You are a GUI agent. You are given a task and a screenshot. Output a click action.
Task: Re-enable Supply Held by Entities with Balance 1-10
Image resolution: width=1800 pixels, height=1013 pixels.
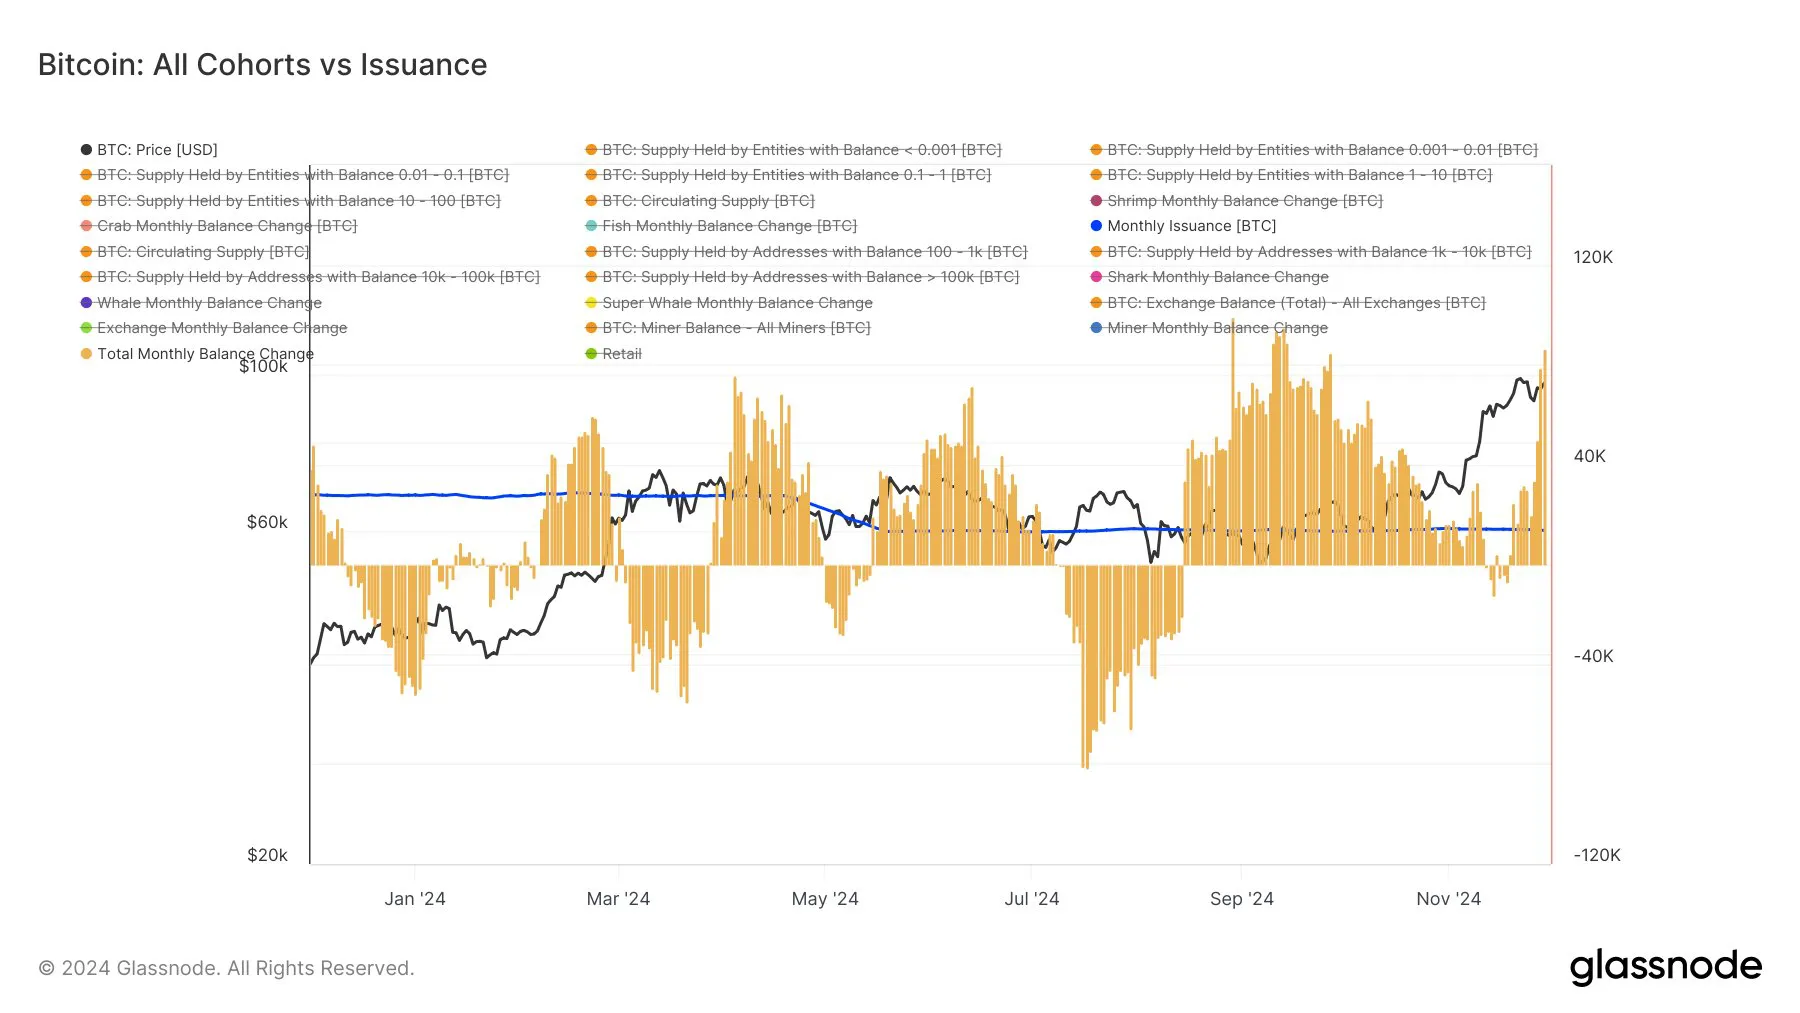pyautogui.click(x=1289, y=175)
